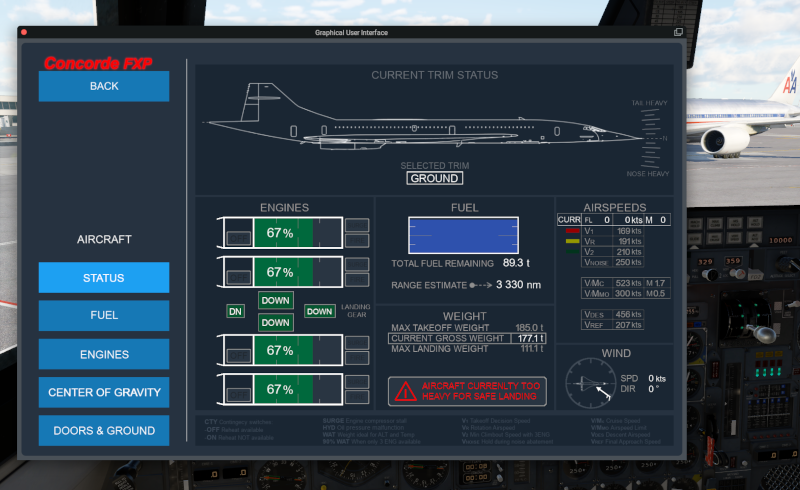Click the too heavy for landing warning text

480,391
